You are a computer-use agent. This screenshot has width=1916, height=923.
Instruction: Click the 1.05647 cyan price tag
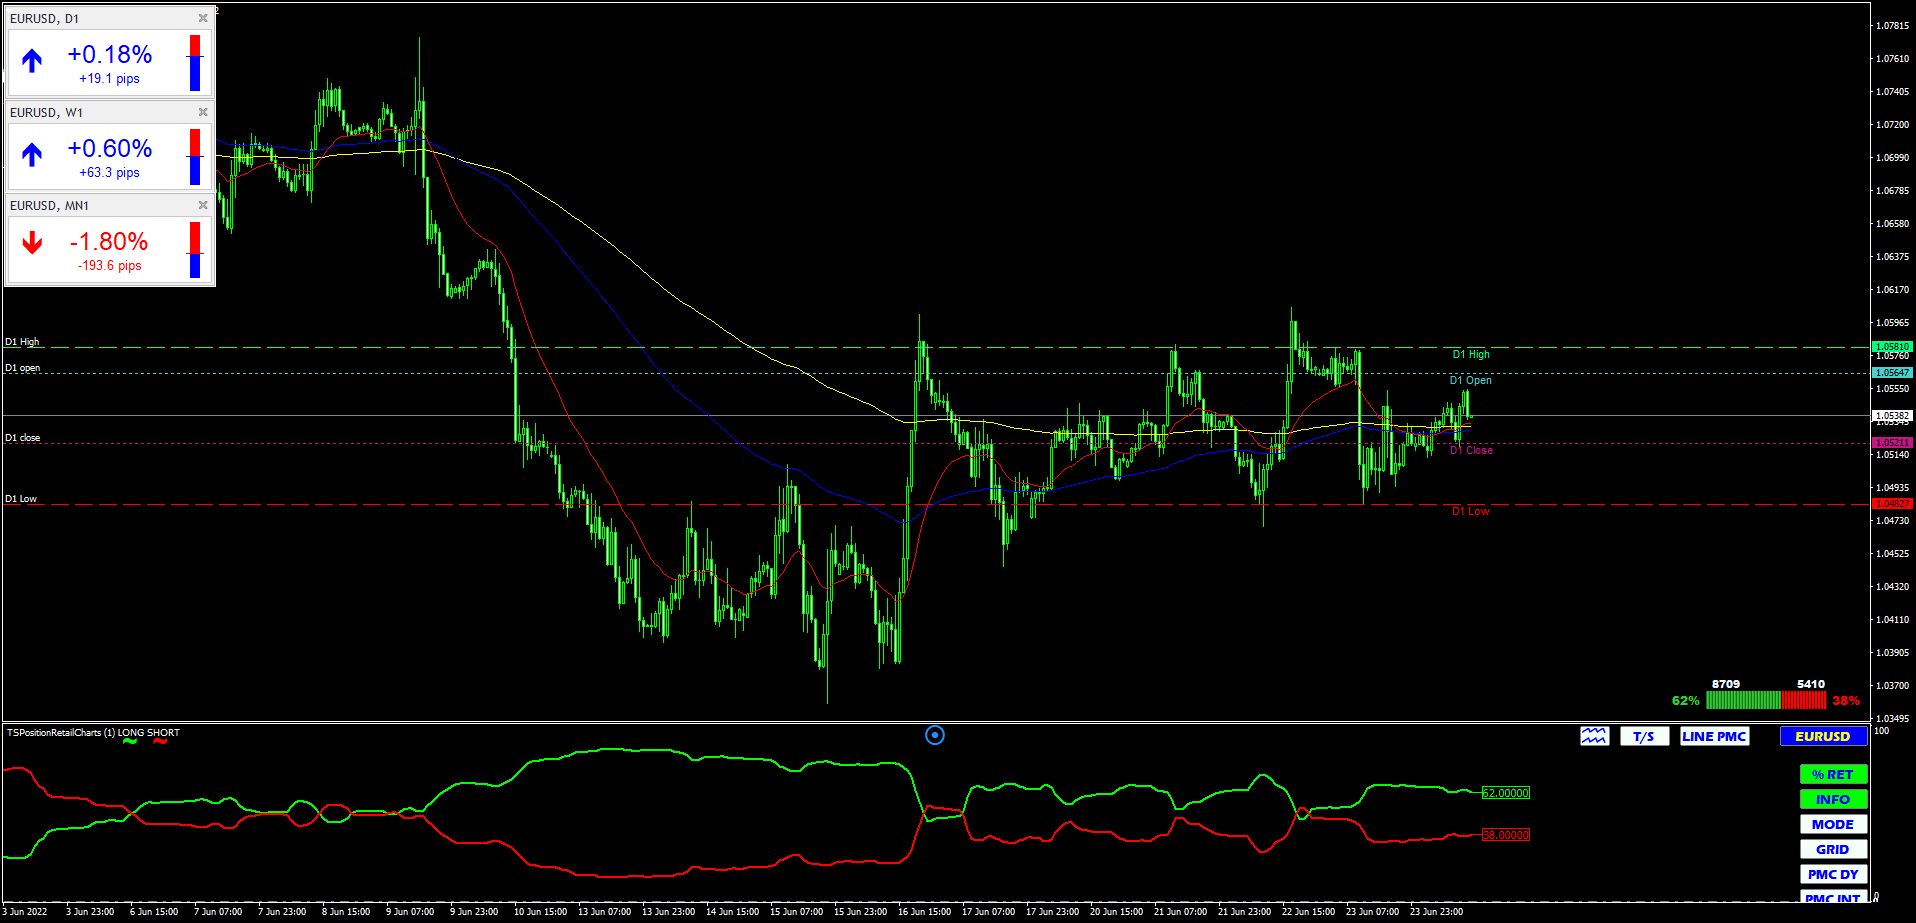pyautogui.click(x=1892, y=372)
